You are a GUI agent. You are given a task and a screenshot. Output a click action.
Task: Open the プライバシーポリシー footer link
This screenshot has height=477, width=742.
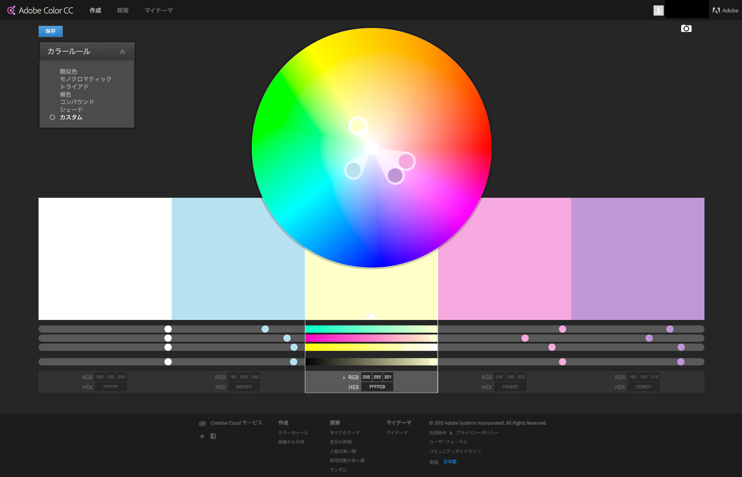pos(477,433)
